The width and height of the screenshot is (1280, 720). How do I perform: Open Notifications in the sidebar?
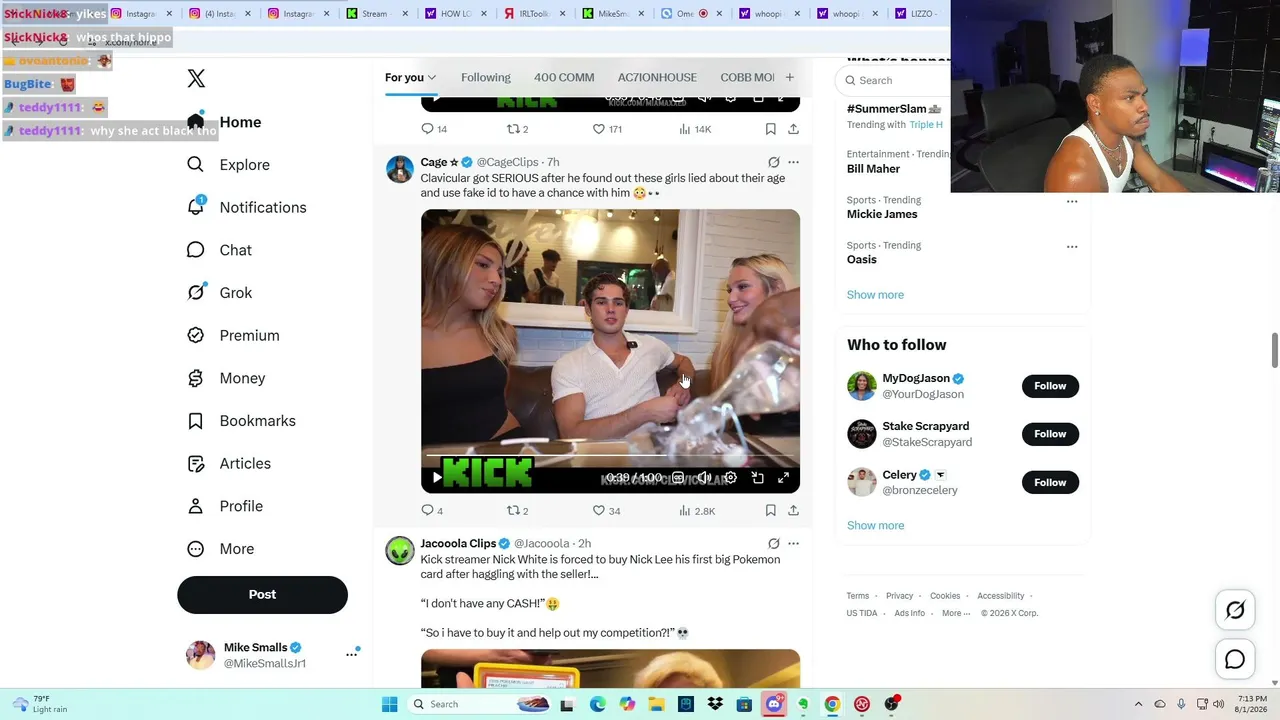(x=246, y=207)
